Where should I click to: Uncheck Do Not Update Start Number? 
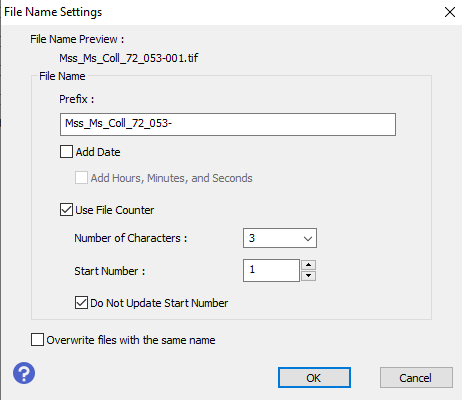(81, 303)
